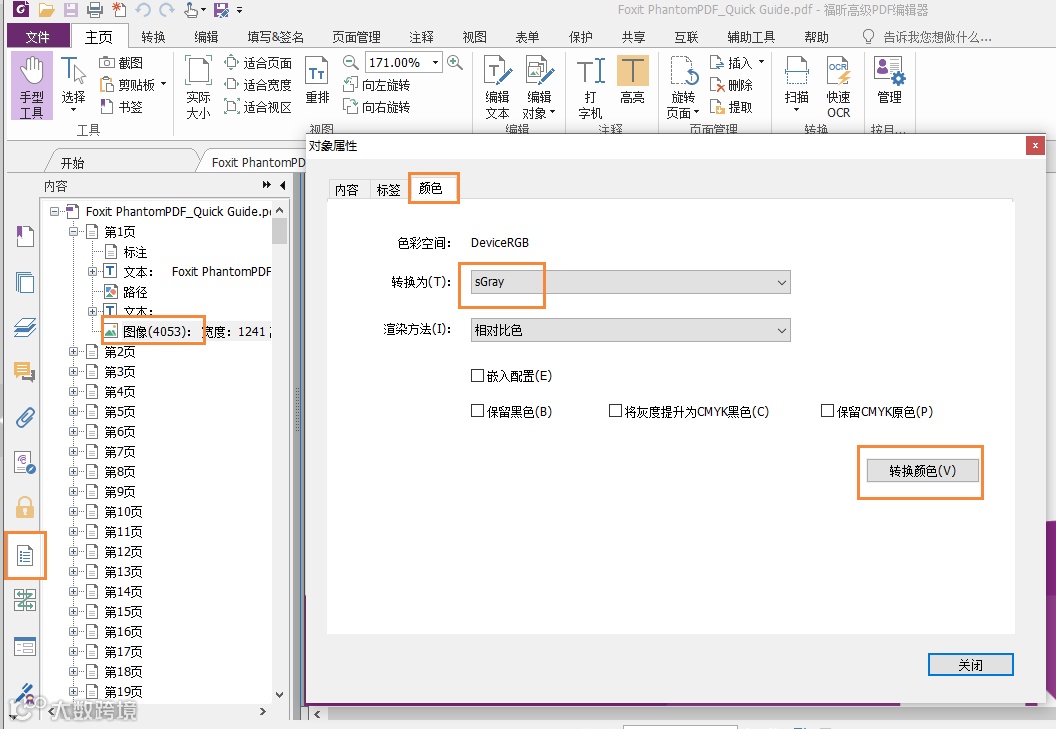Image resolution: width=1056 pixels, height=729 pixels.
Task: Open the Rendering Intent (渲染方法) dropdown
Action: pyautogui.click(x=630, y=330)
